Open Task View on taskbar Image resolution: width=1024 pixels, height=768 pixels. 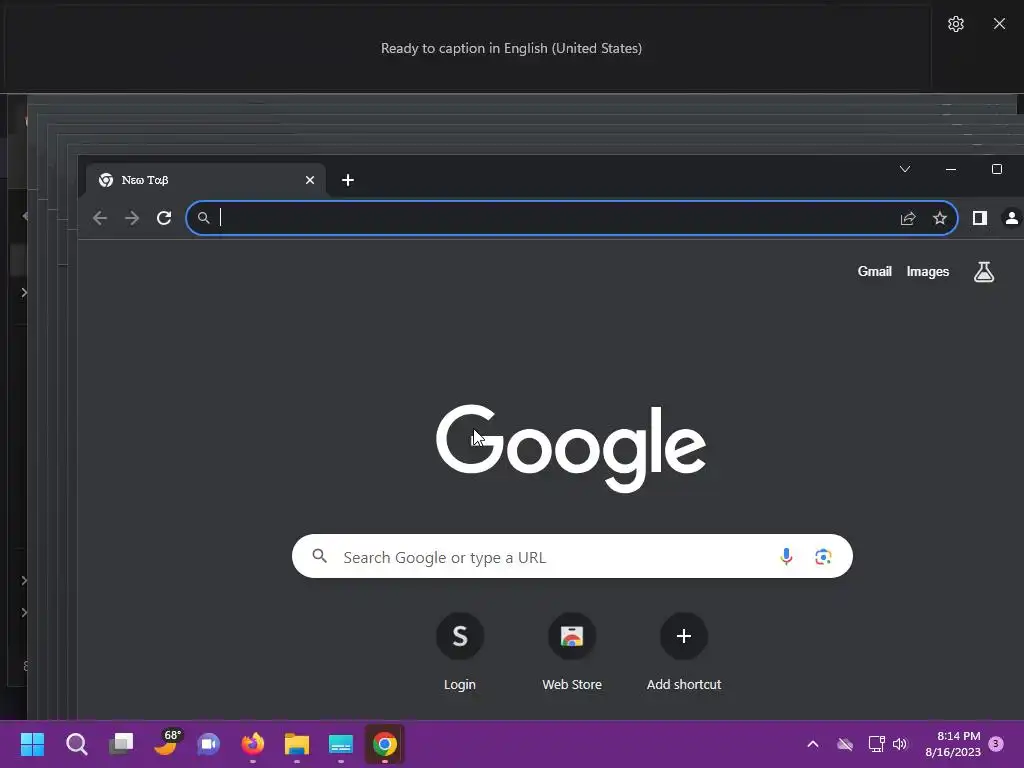[121, 744]
